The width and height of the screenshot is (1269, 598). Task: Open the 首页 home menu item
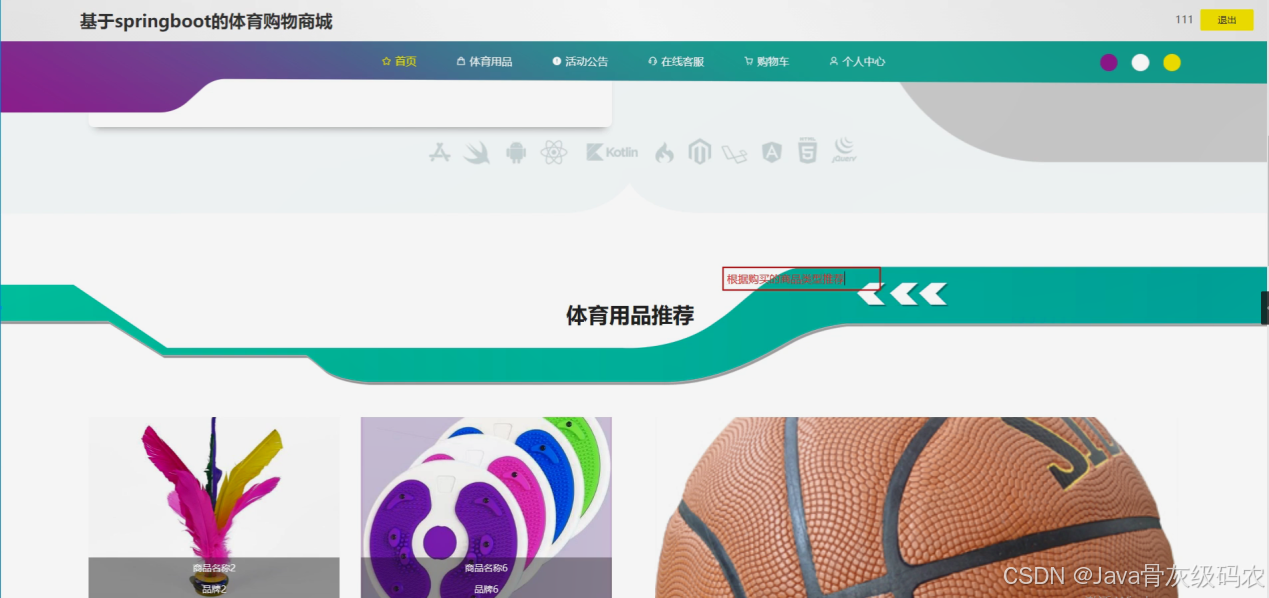click(399, 62)
